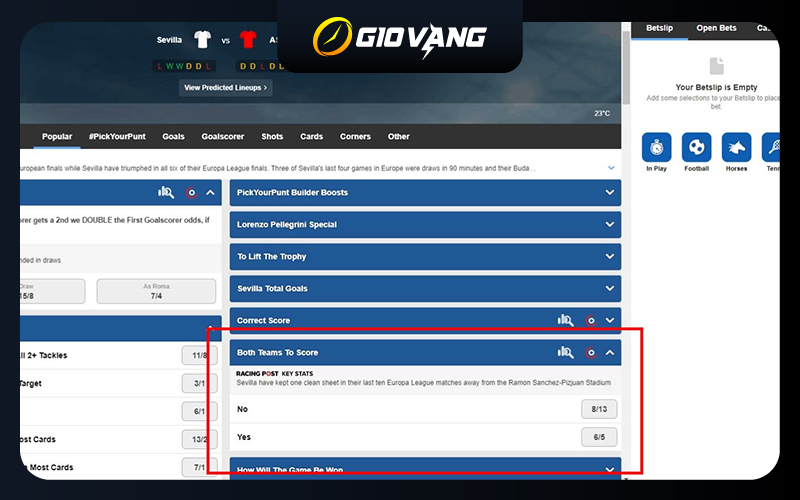The image size is (800, 500).
Task: Click the red target icon in Both Teams To Score
Action: 591,353
